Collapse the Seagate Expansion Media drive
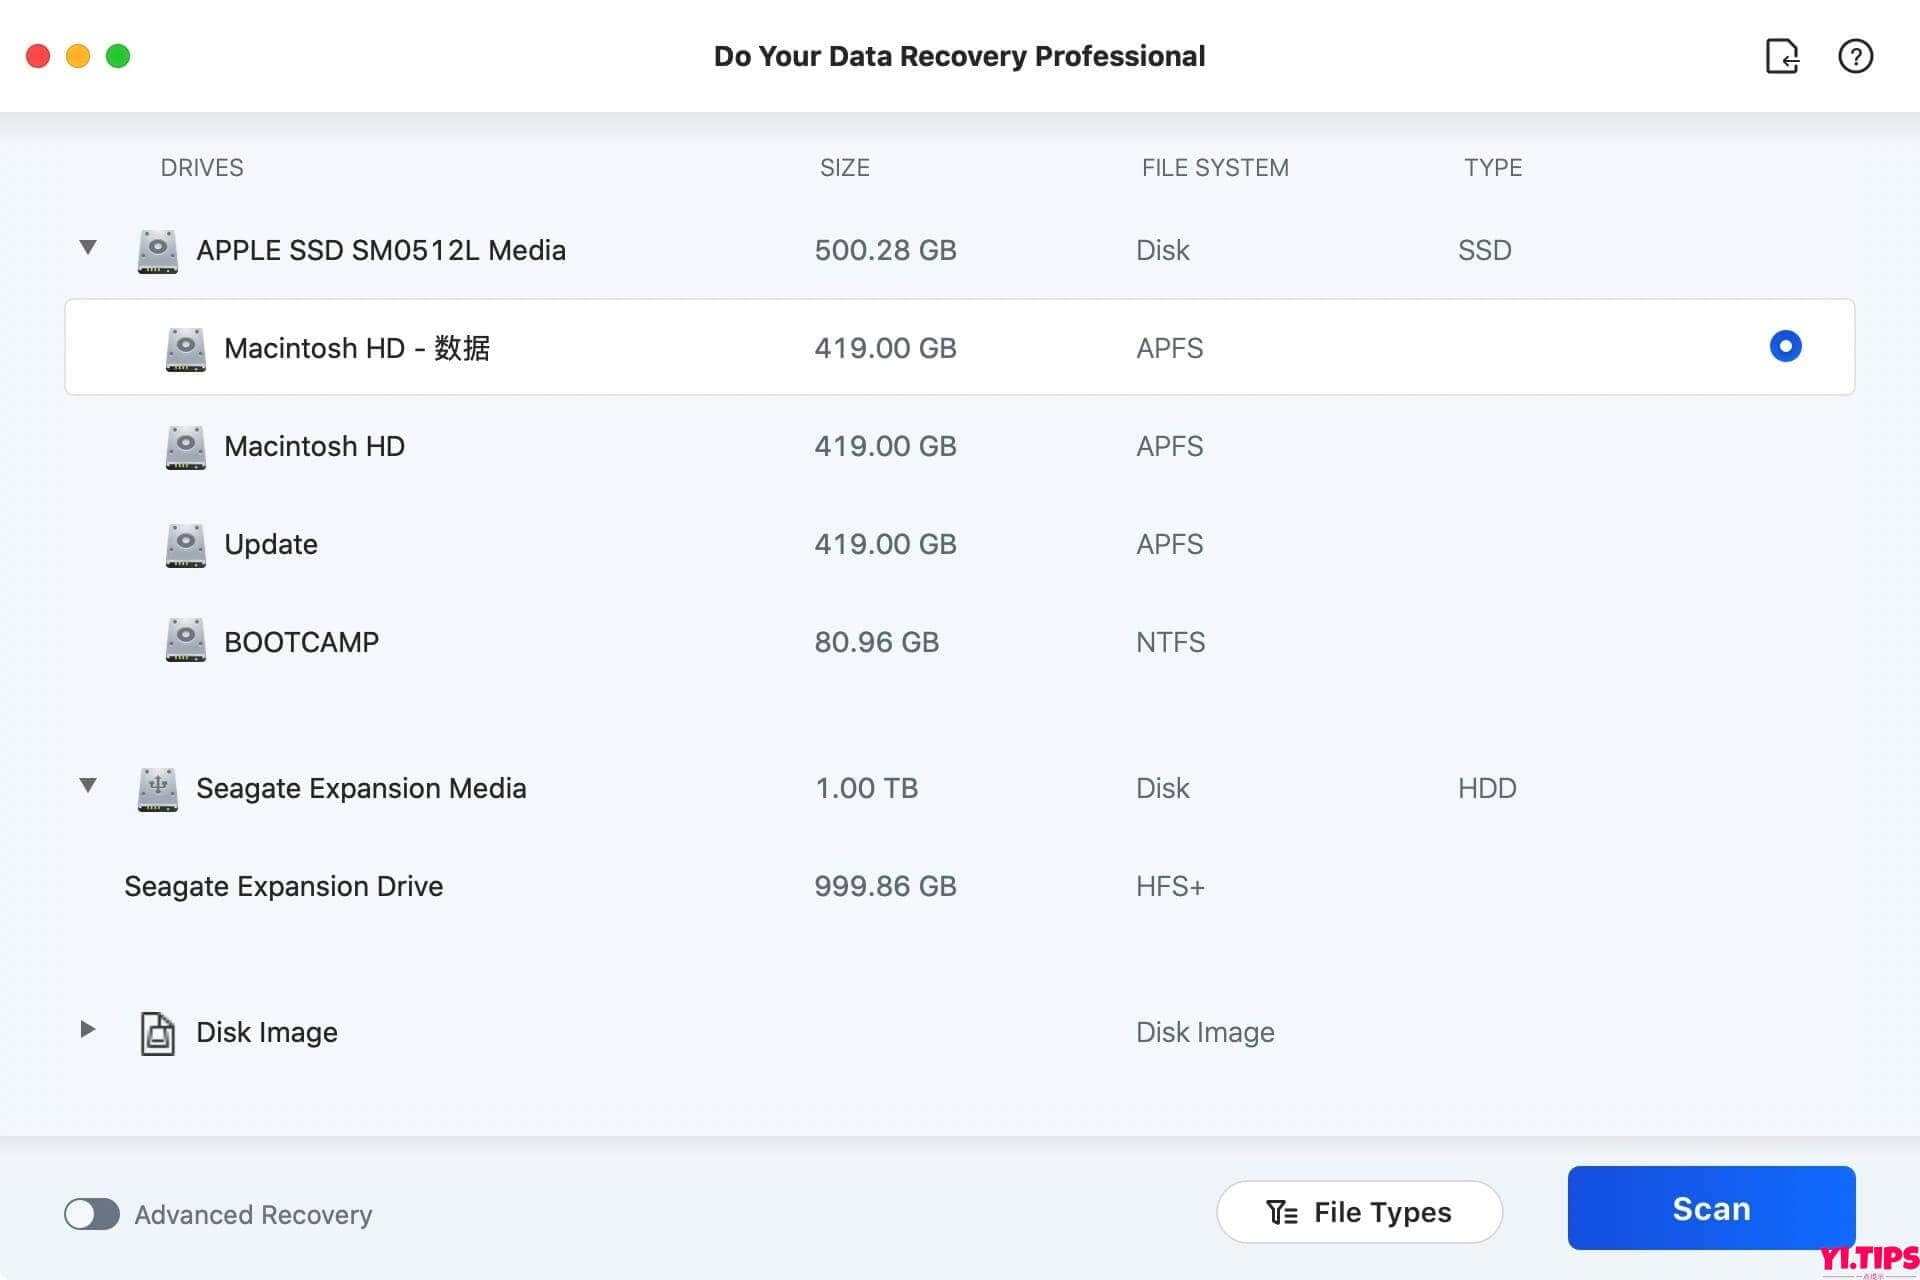 pos(88,786)
